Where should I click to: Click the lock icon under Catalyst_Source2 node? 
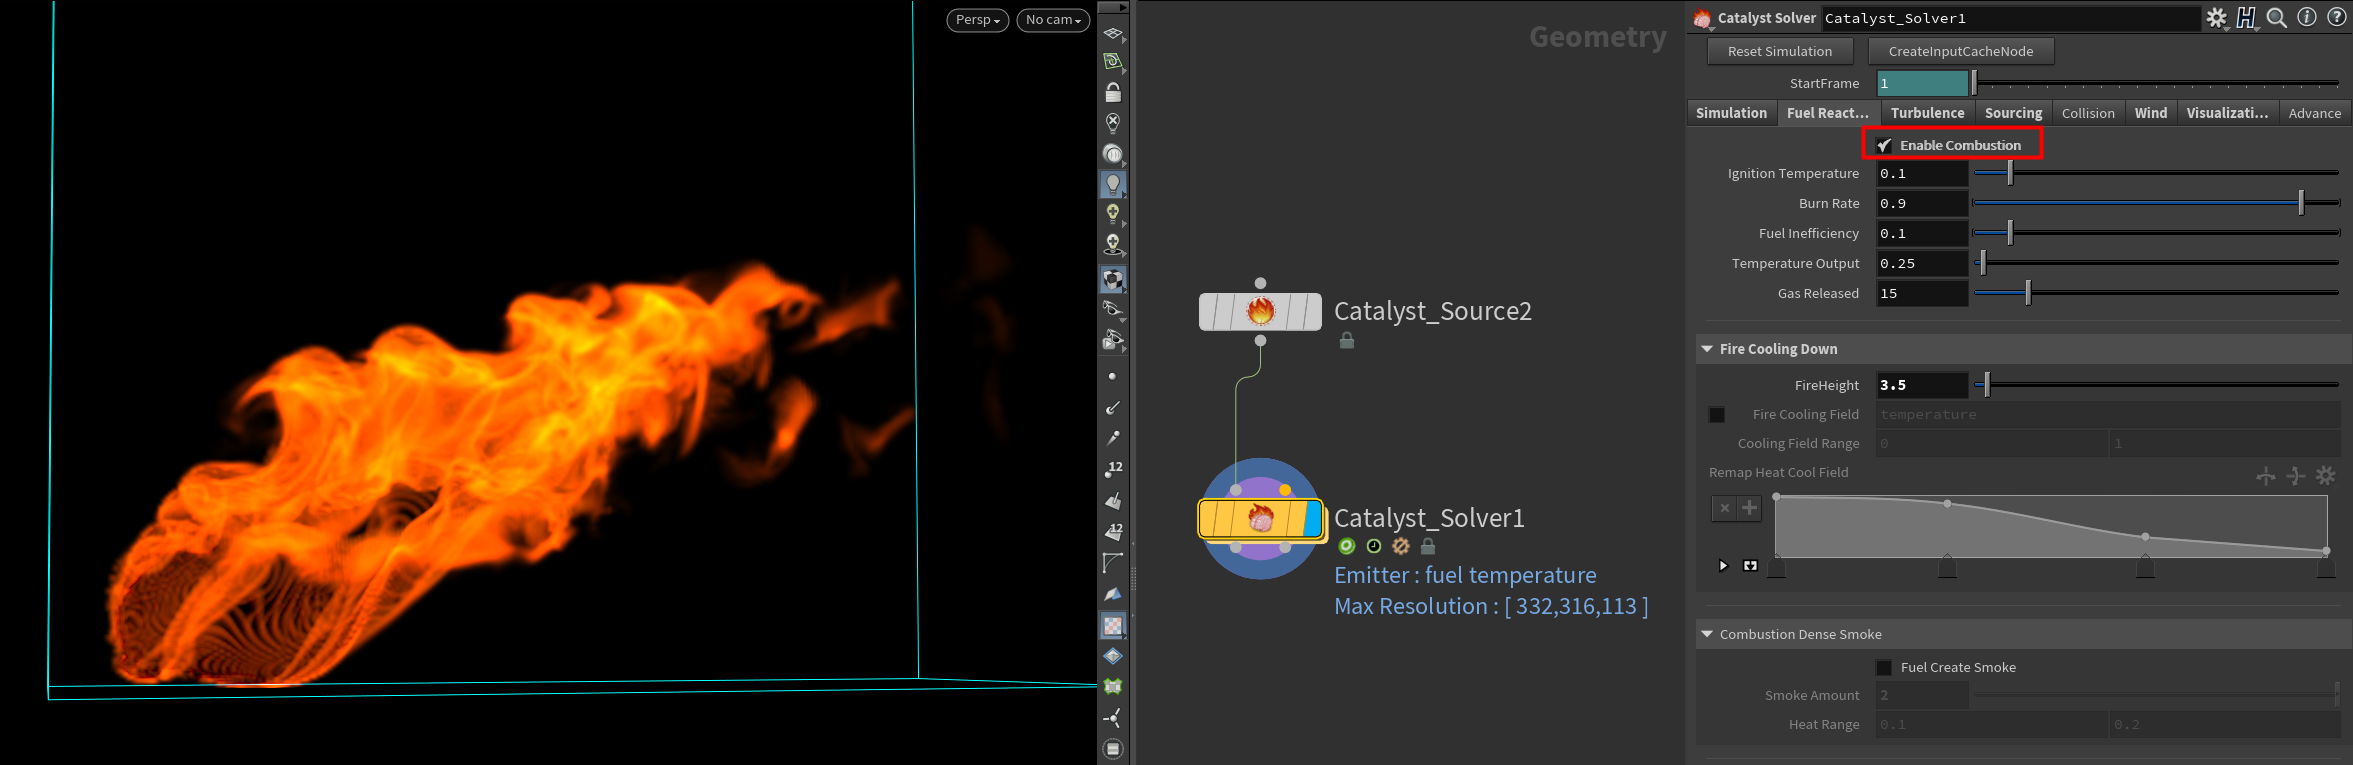[1347, 341]
